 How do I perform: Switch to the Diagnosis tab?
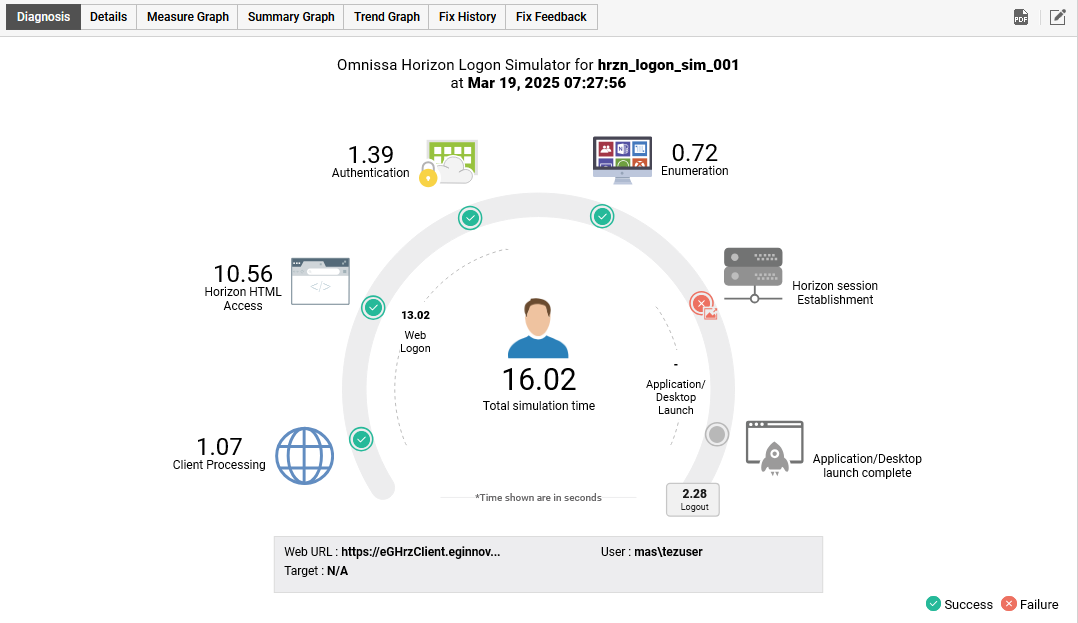tap(43, 17)
